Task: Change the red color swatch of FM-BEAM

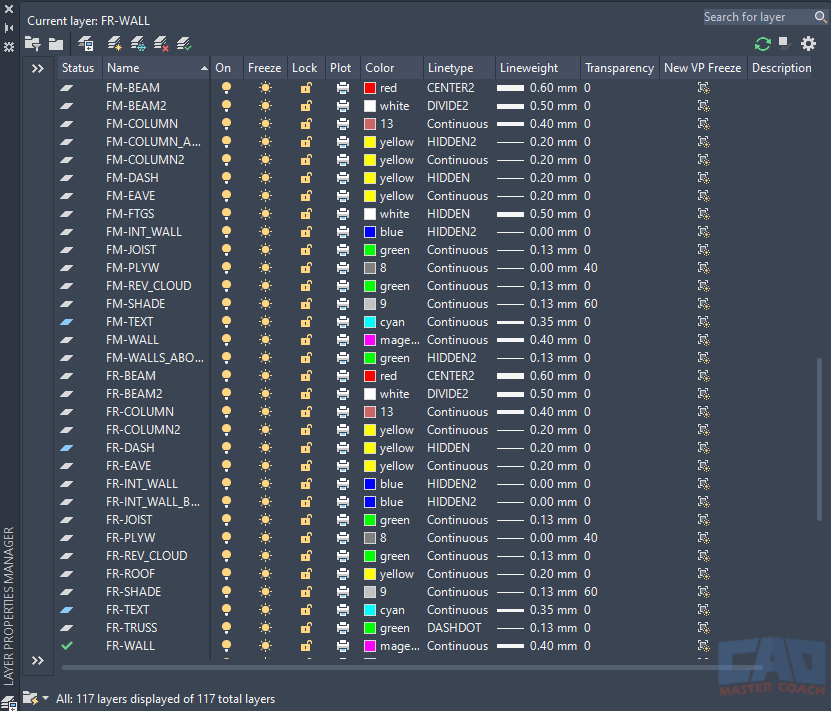Action: click(370, 88)
